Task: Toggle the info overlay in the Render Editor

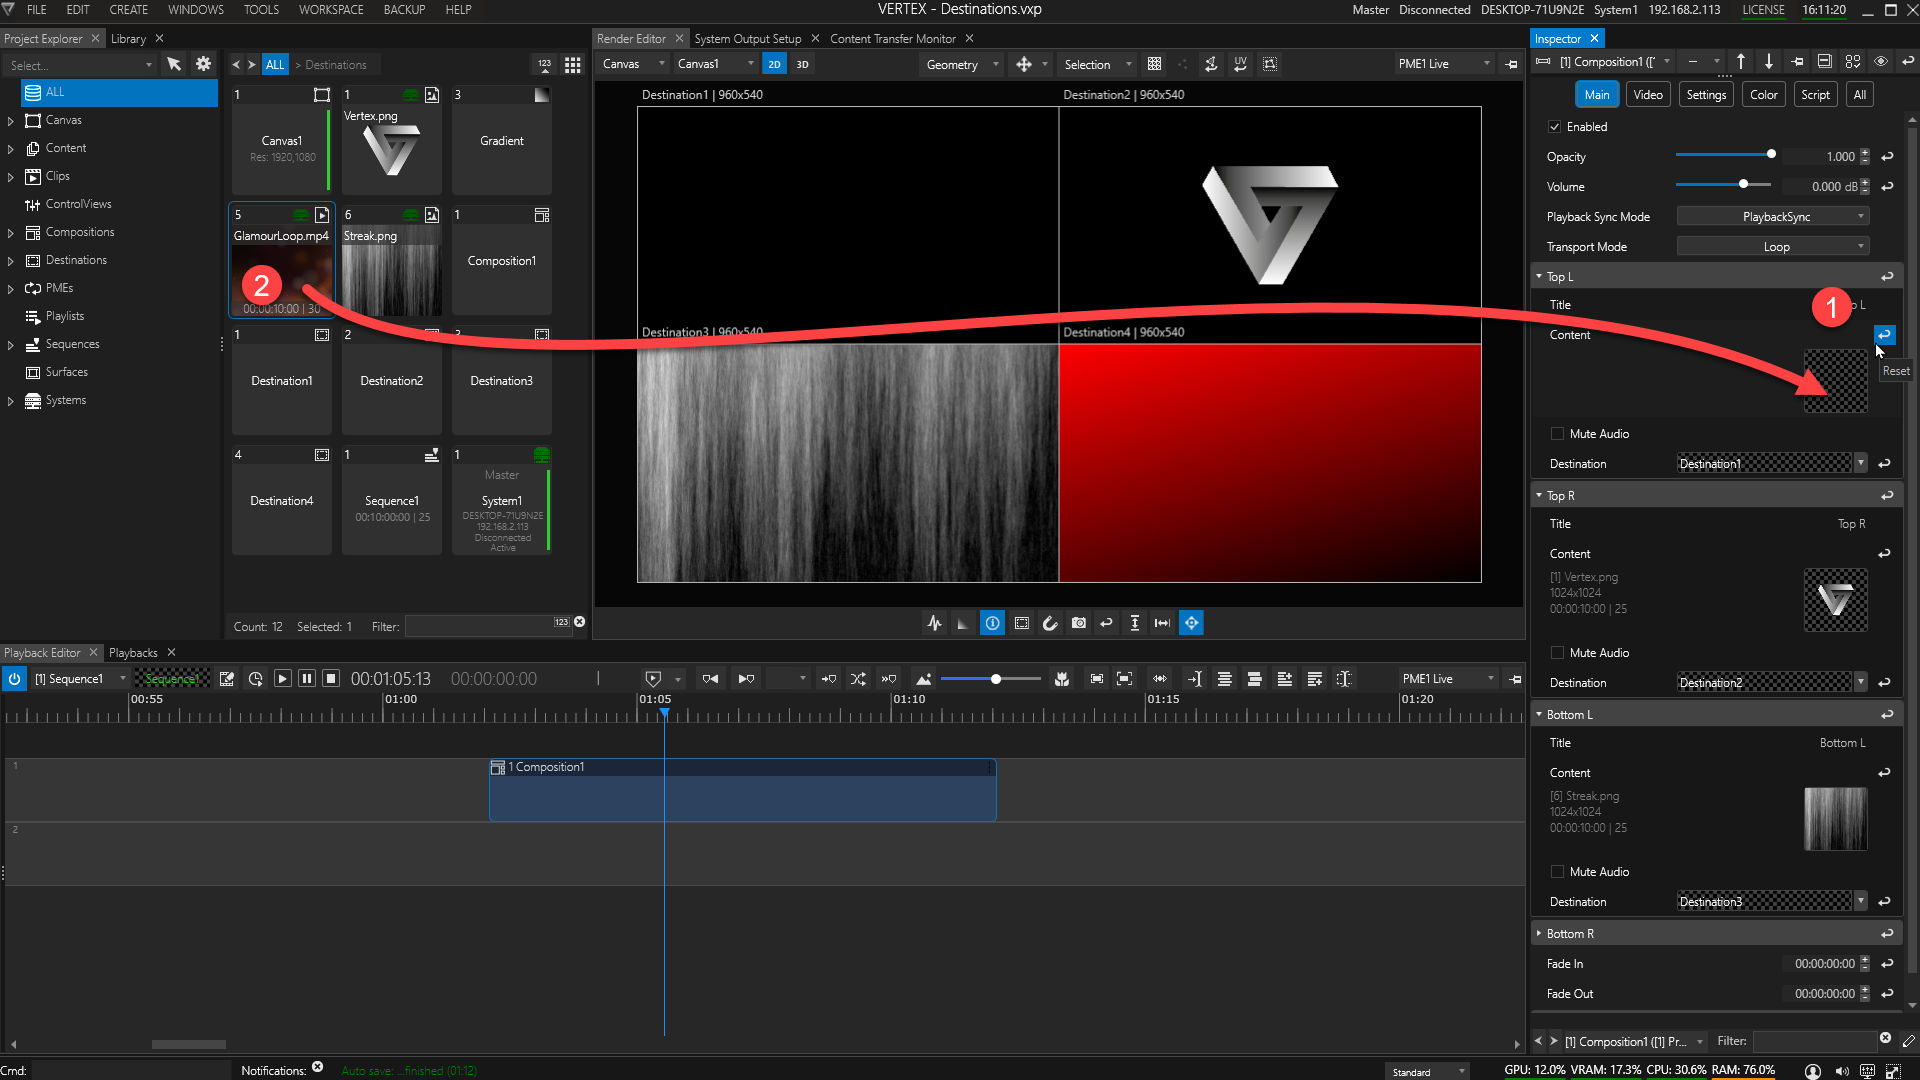Action: [x=992, y=622]
